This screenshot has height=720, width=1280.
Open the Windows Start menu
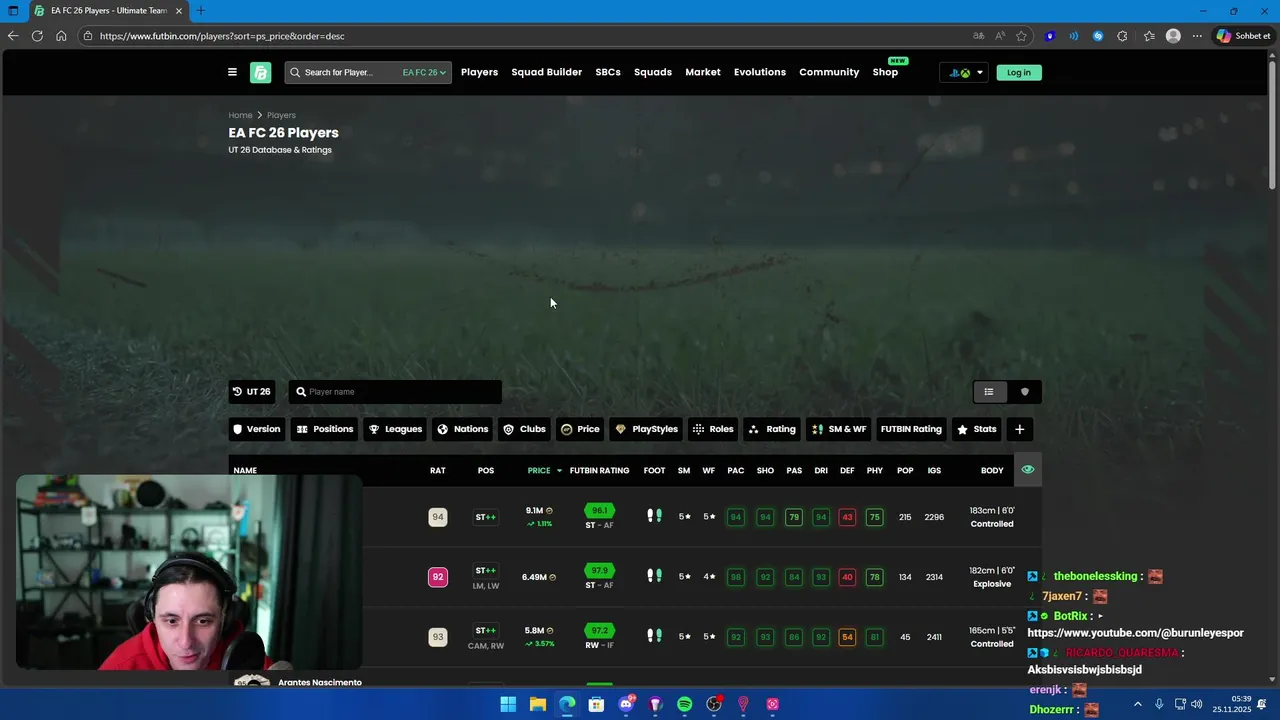pos(508,704)
